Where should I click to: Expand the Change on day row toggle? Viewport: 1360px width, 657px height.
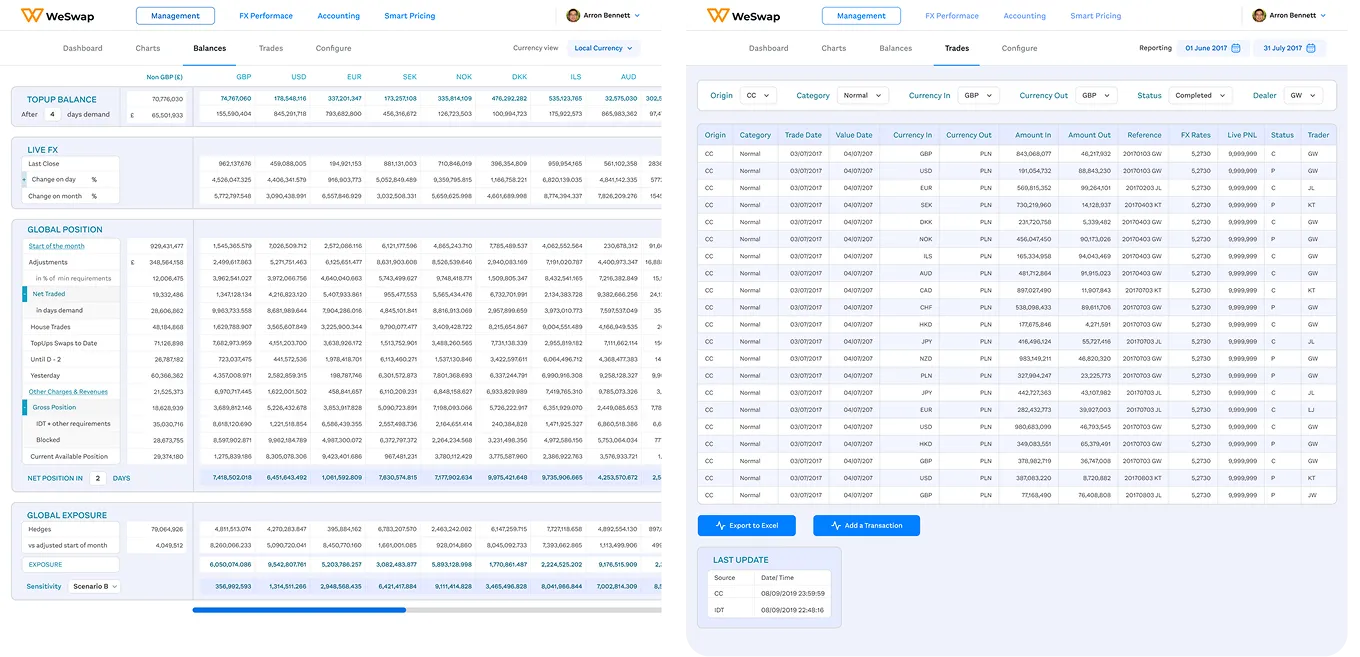click(24, 180)
